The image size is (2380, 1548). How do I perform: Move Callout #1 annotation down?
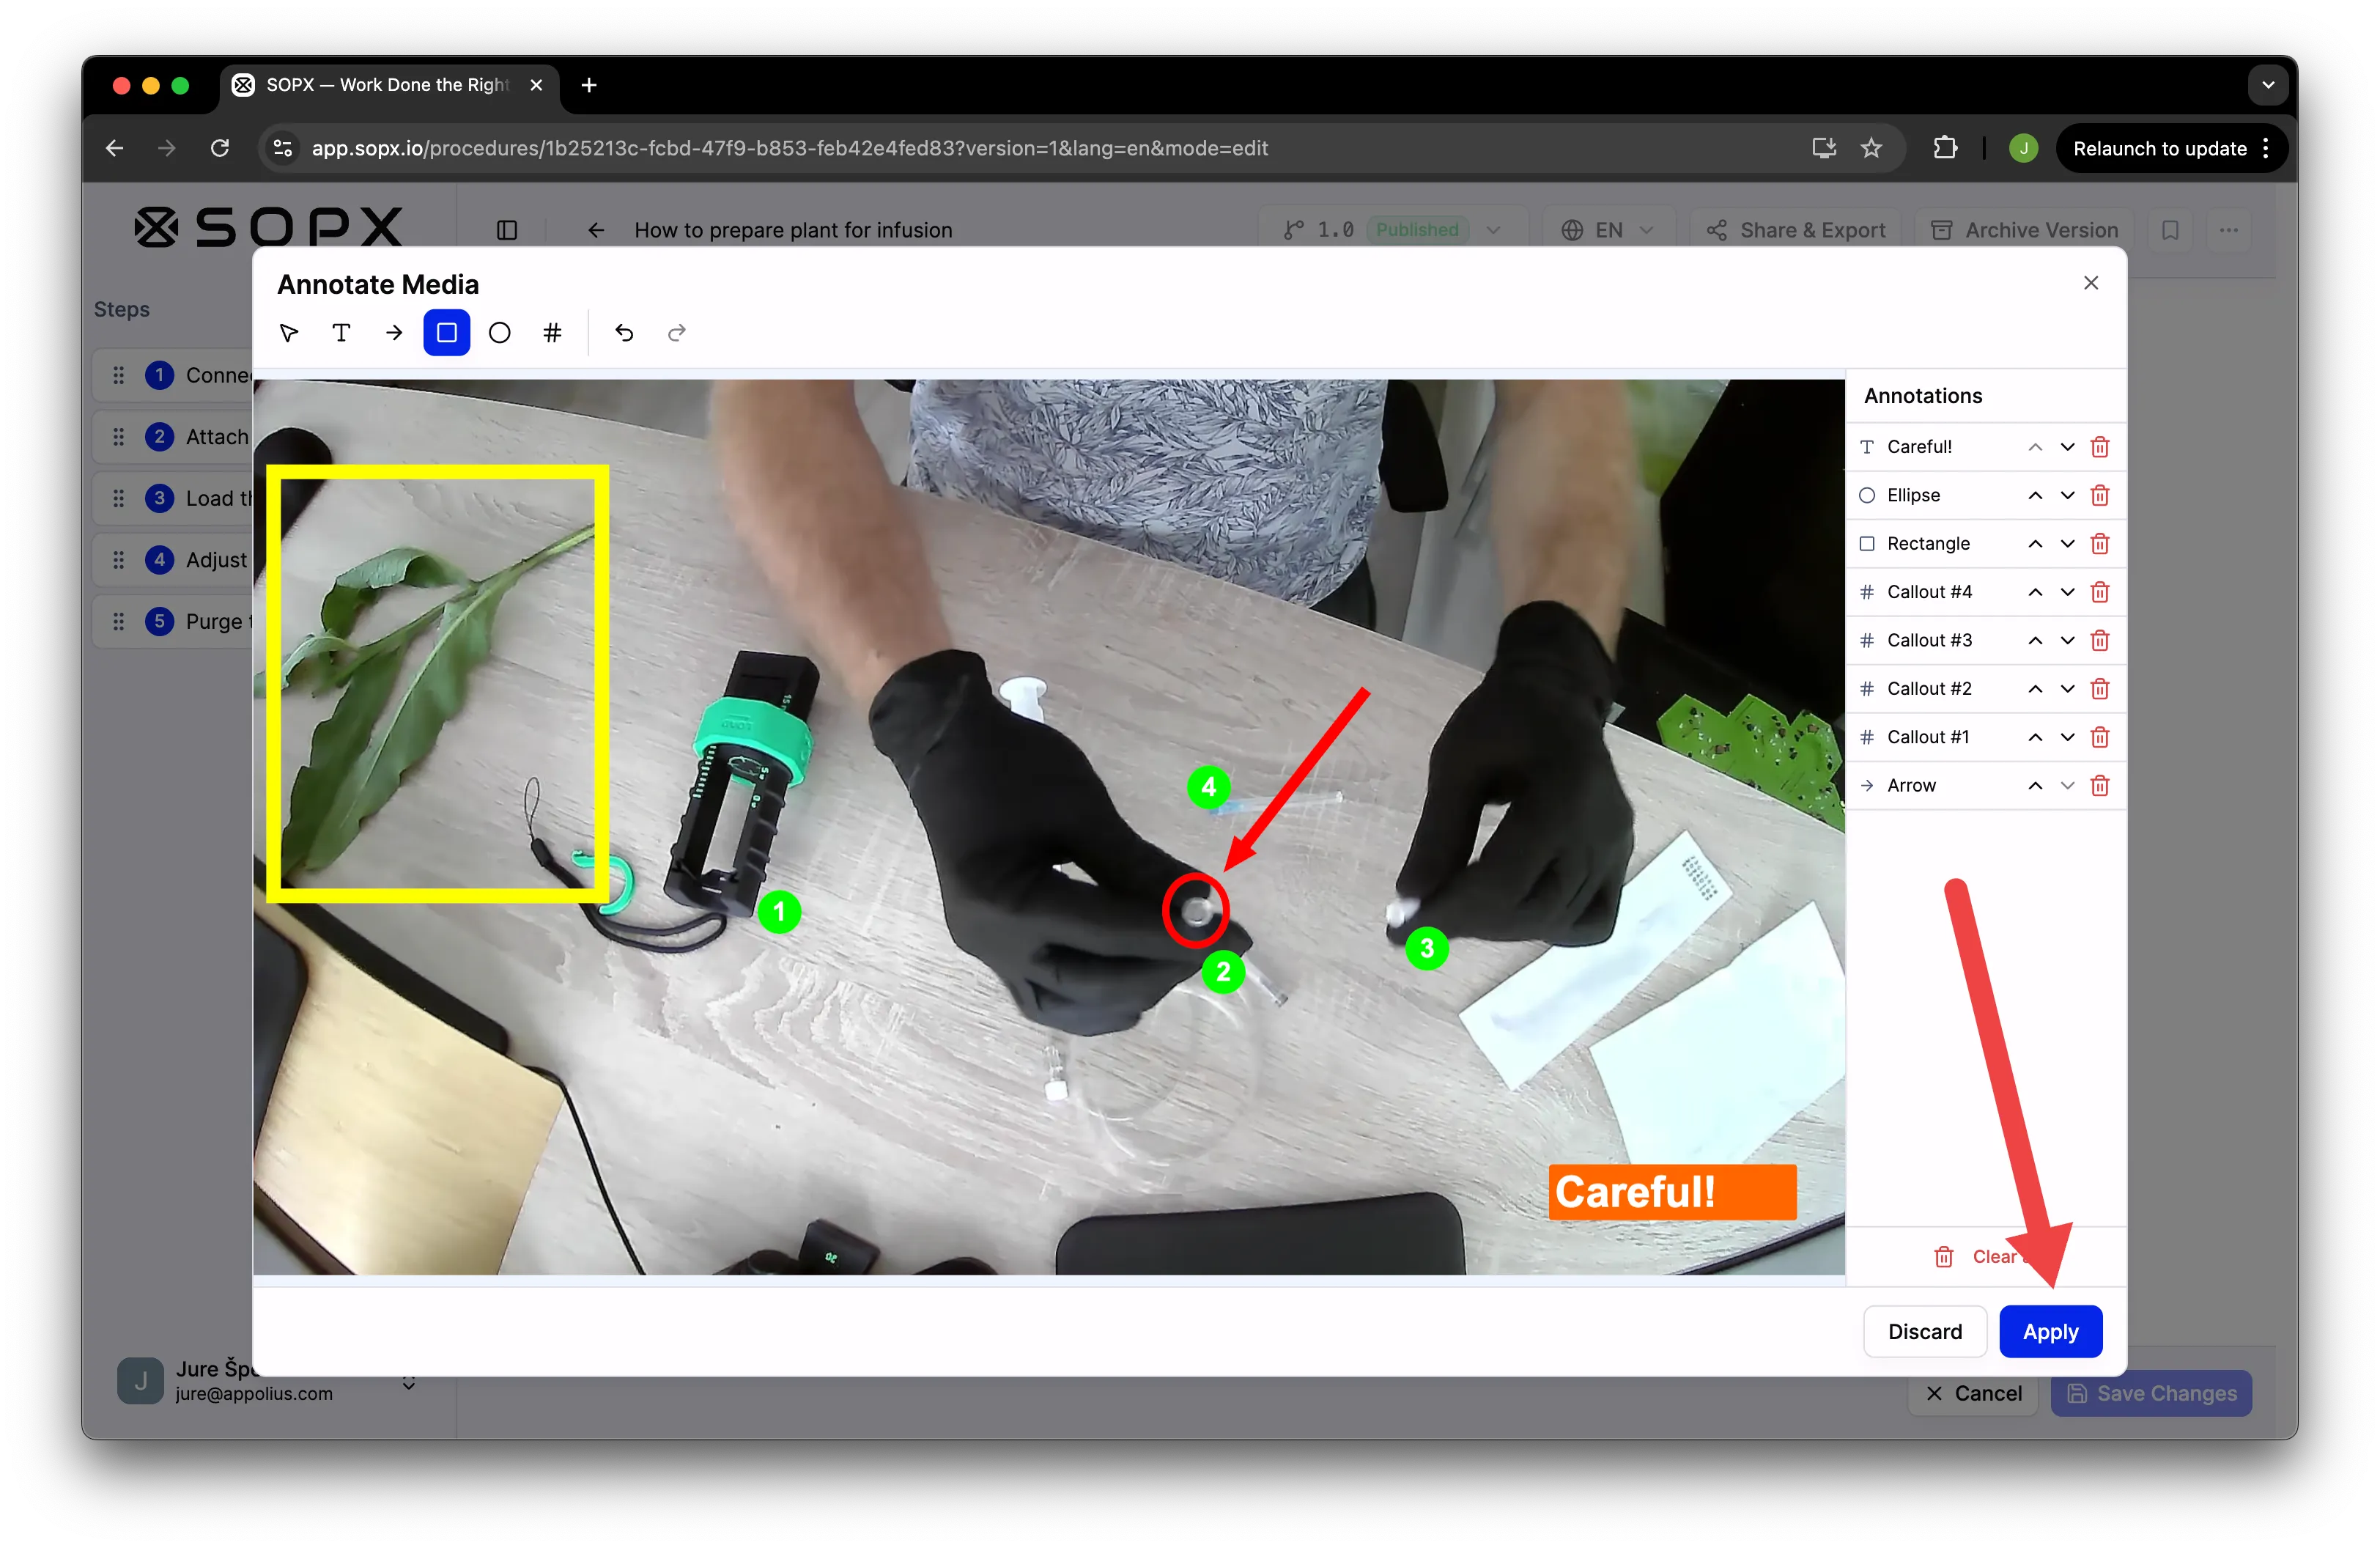click(x=2067, y=737)
